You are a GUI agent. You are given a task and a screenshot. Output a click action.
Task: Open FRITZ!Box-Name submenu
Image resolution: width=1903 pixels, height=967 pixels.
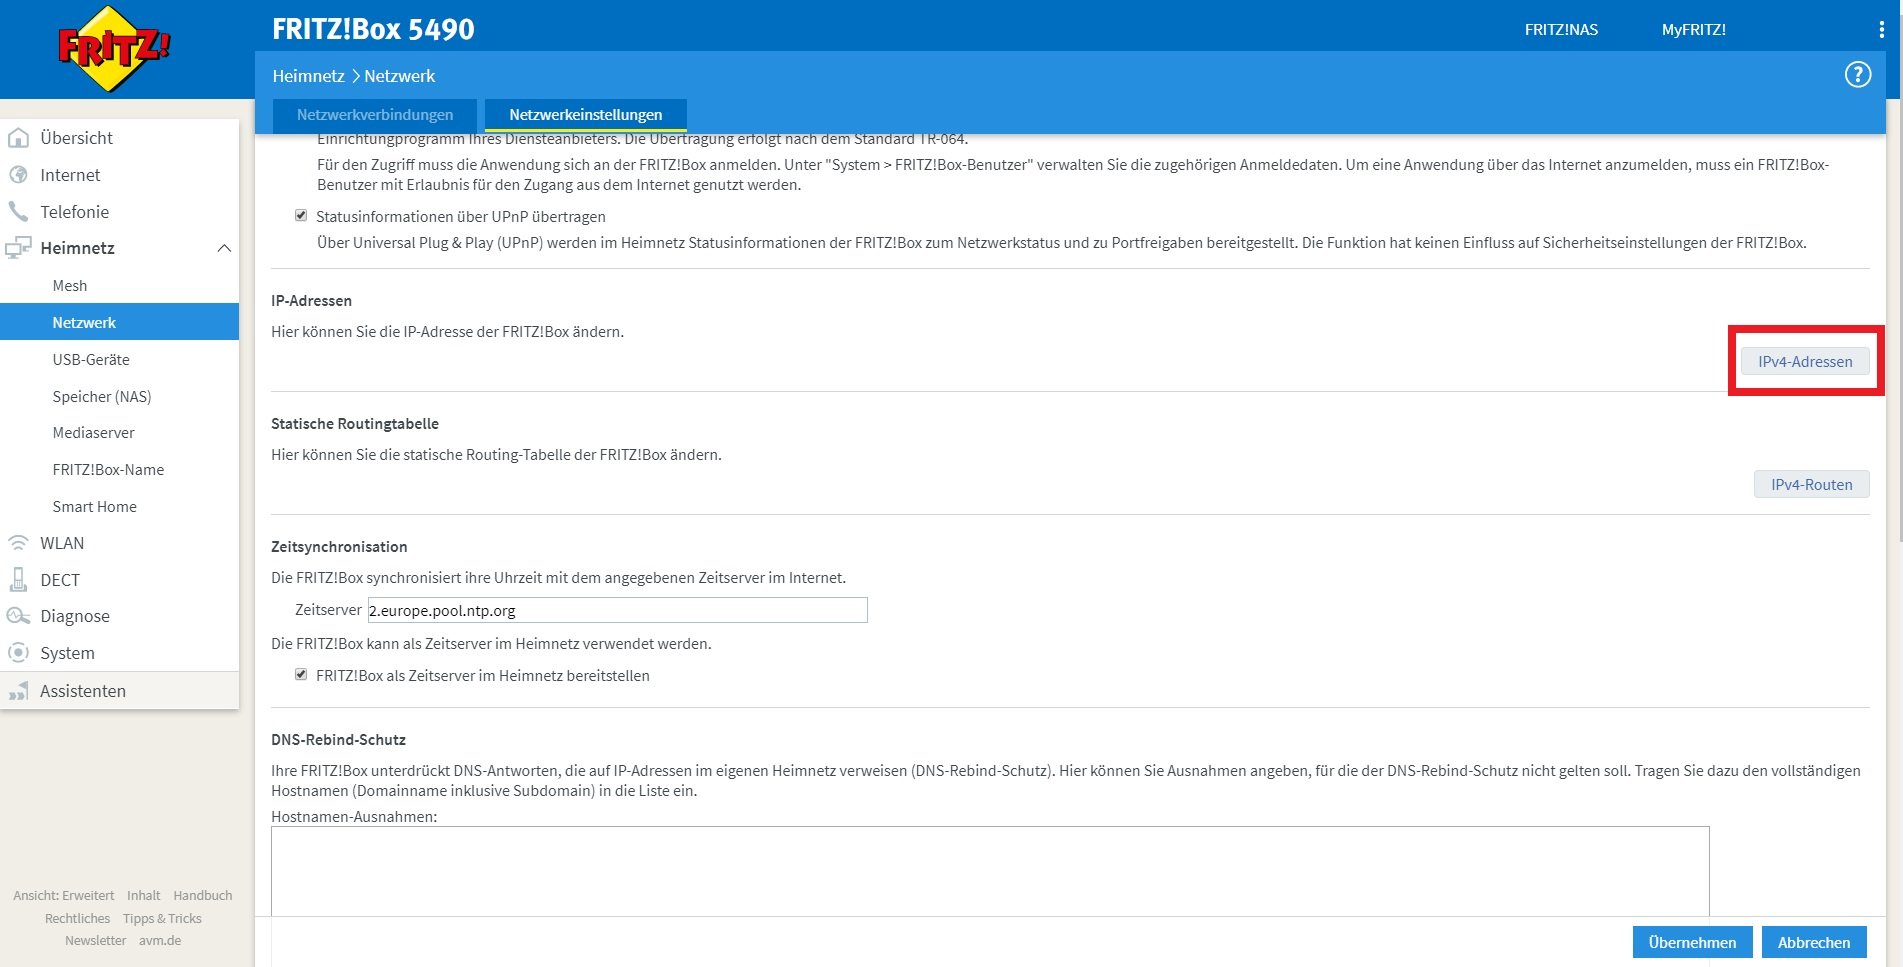coord(108,470)
